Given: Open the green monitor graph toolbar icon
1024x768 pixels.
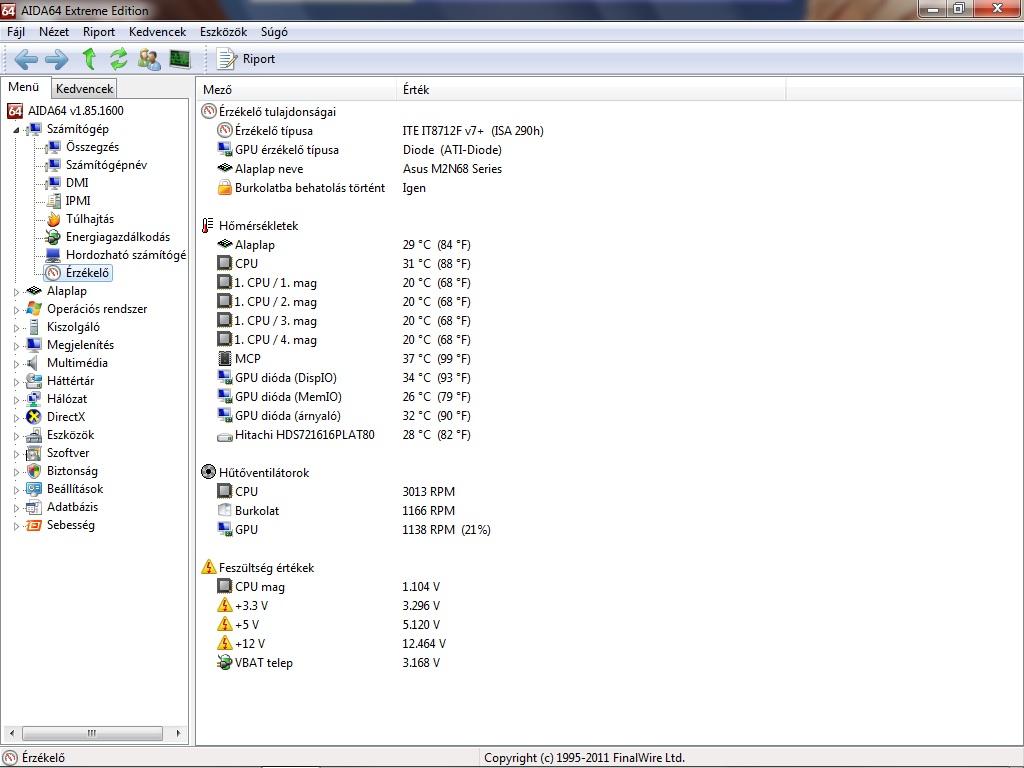Looking at the screenshot, I should pyautogui.click(x=180, y=59).
